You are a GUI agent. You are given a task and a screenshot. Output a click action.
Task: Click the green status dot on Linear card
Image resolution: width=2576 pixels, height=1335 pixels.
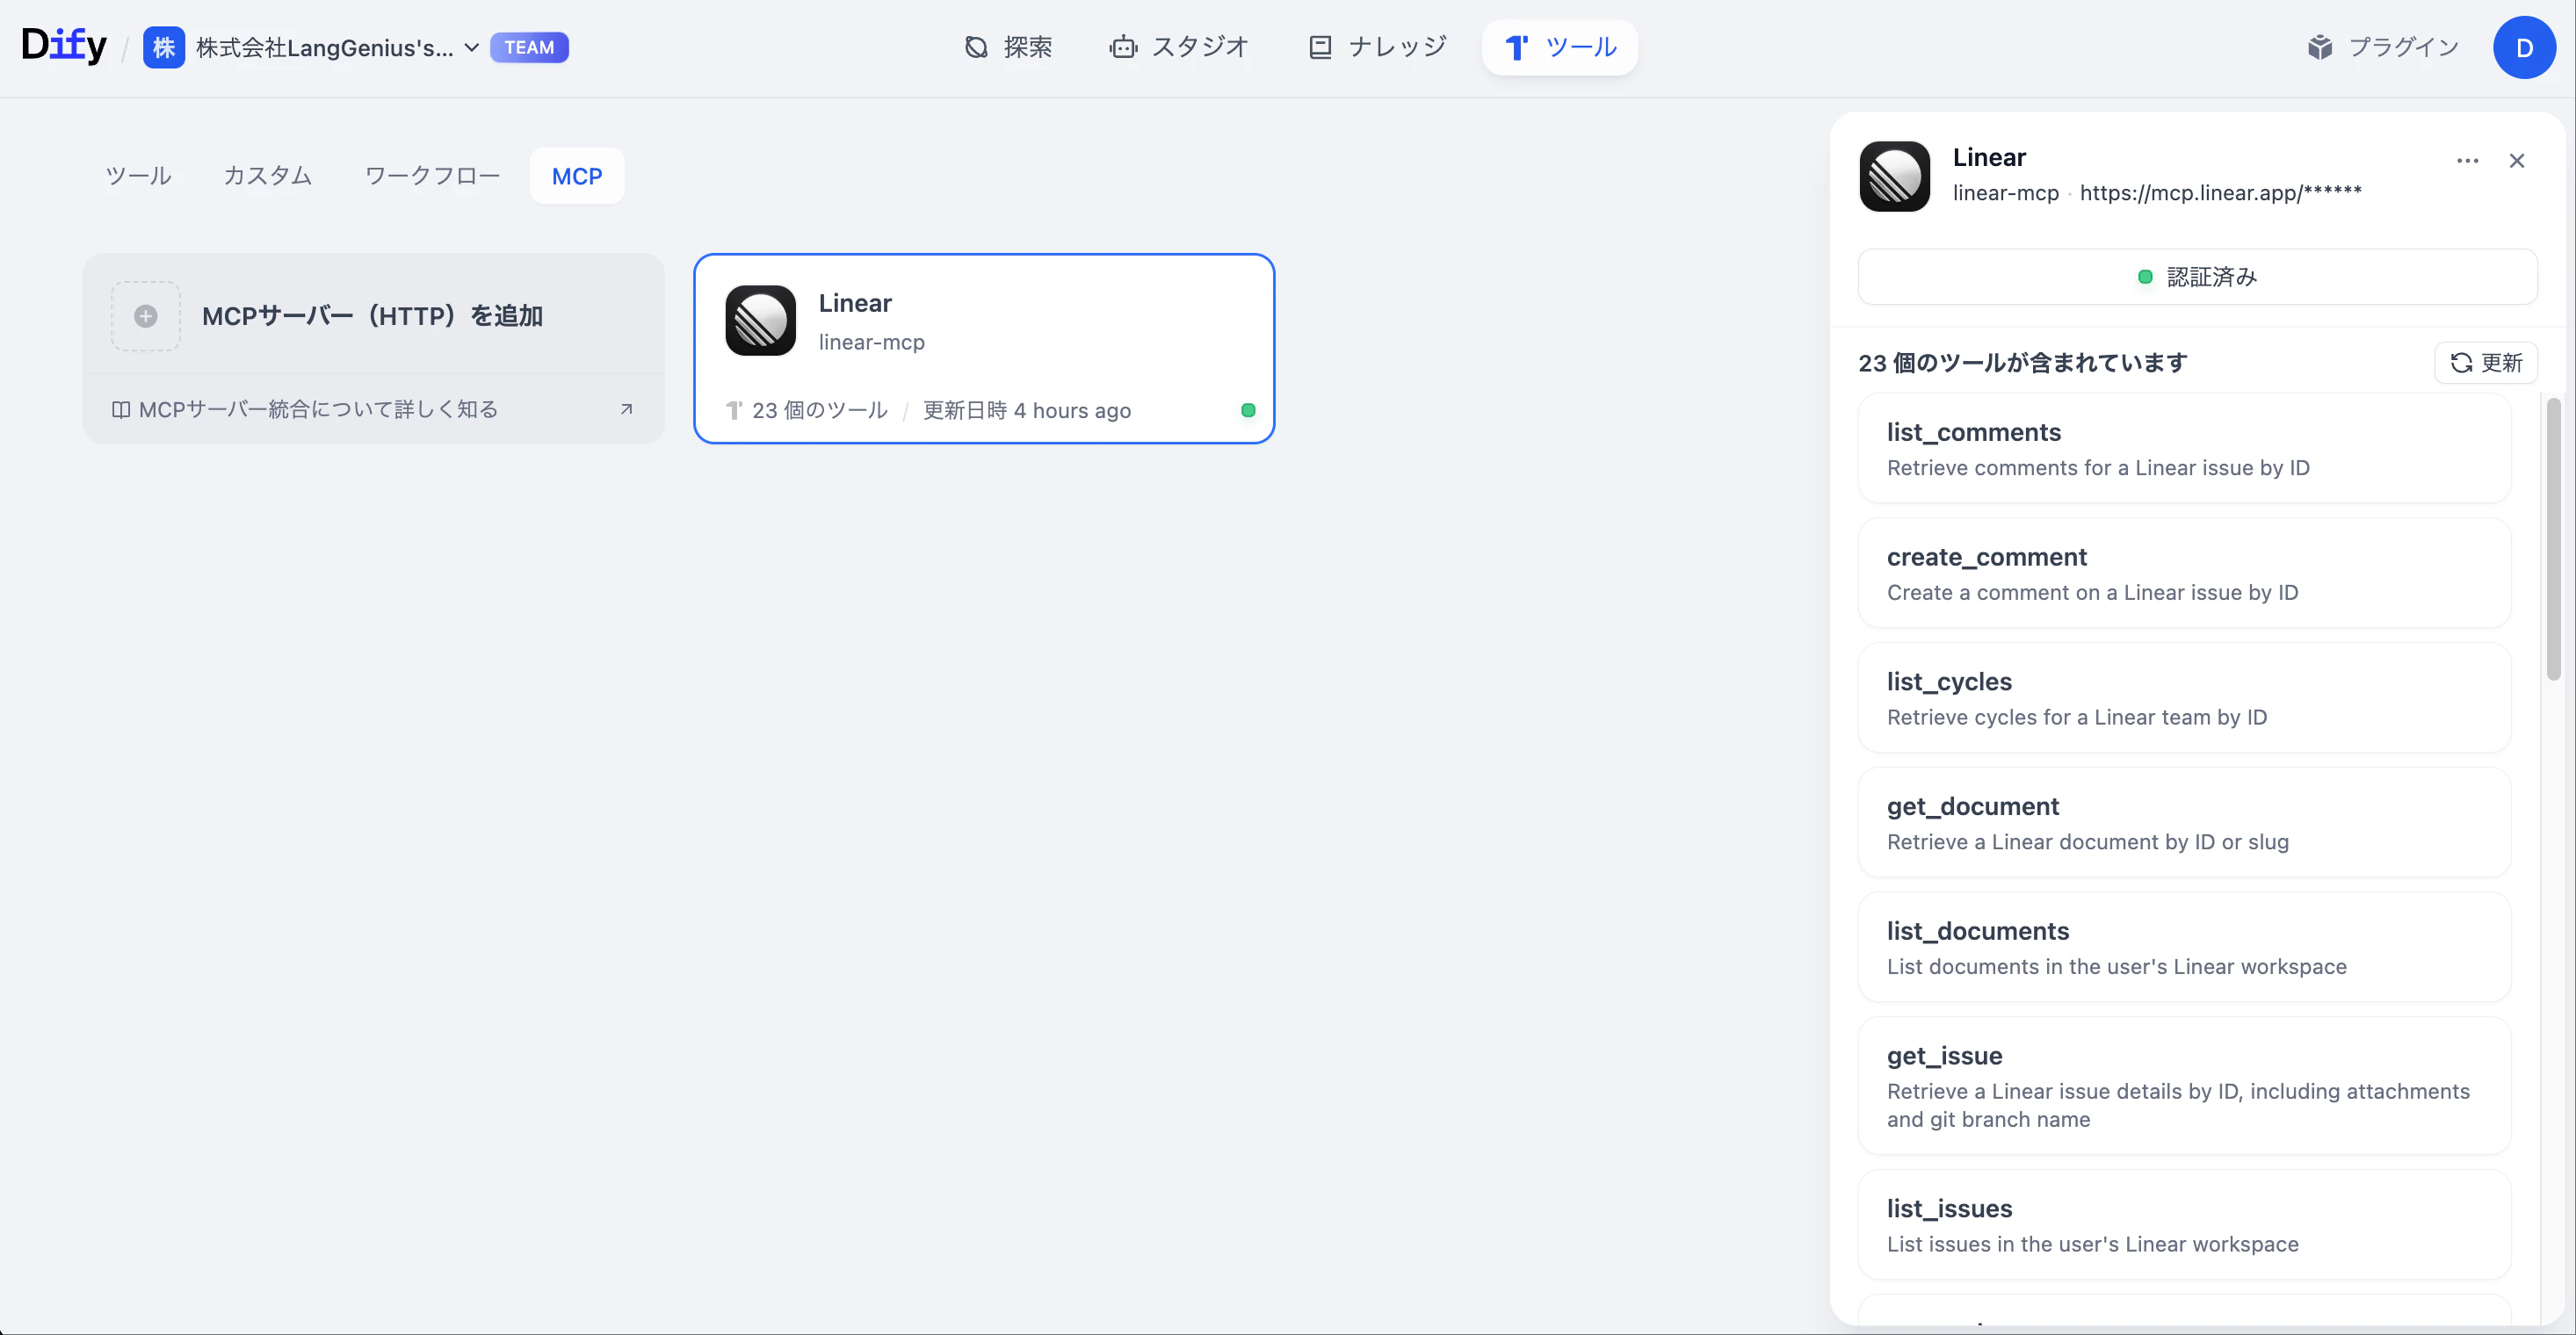[1248, 410]
